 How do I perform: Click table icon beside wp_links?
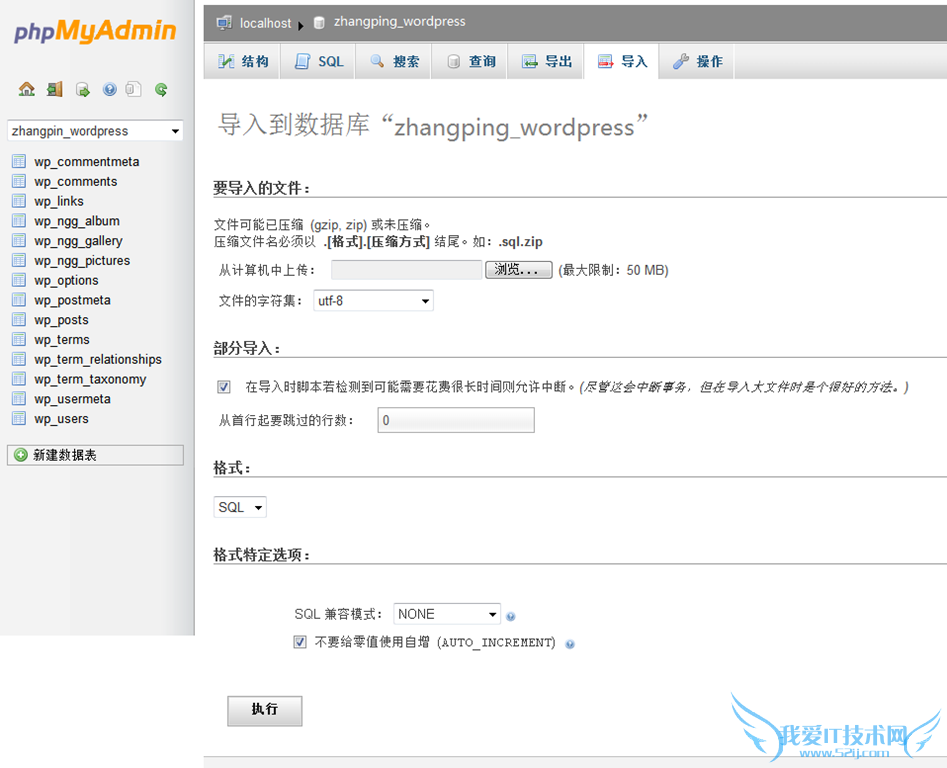[x=19, y=201]
